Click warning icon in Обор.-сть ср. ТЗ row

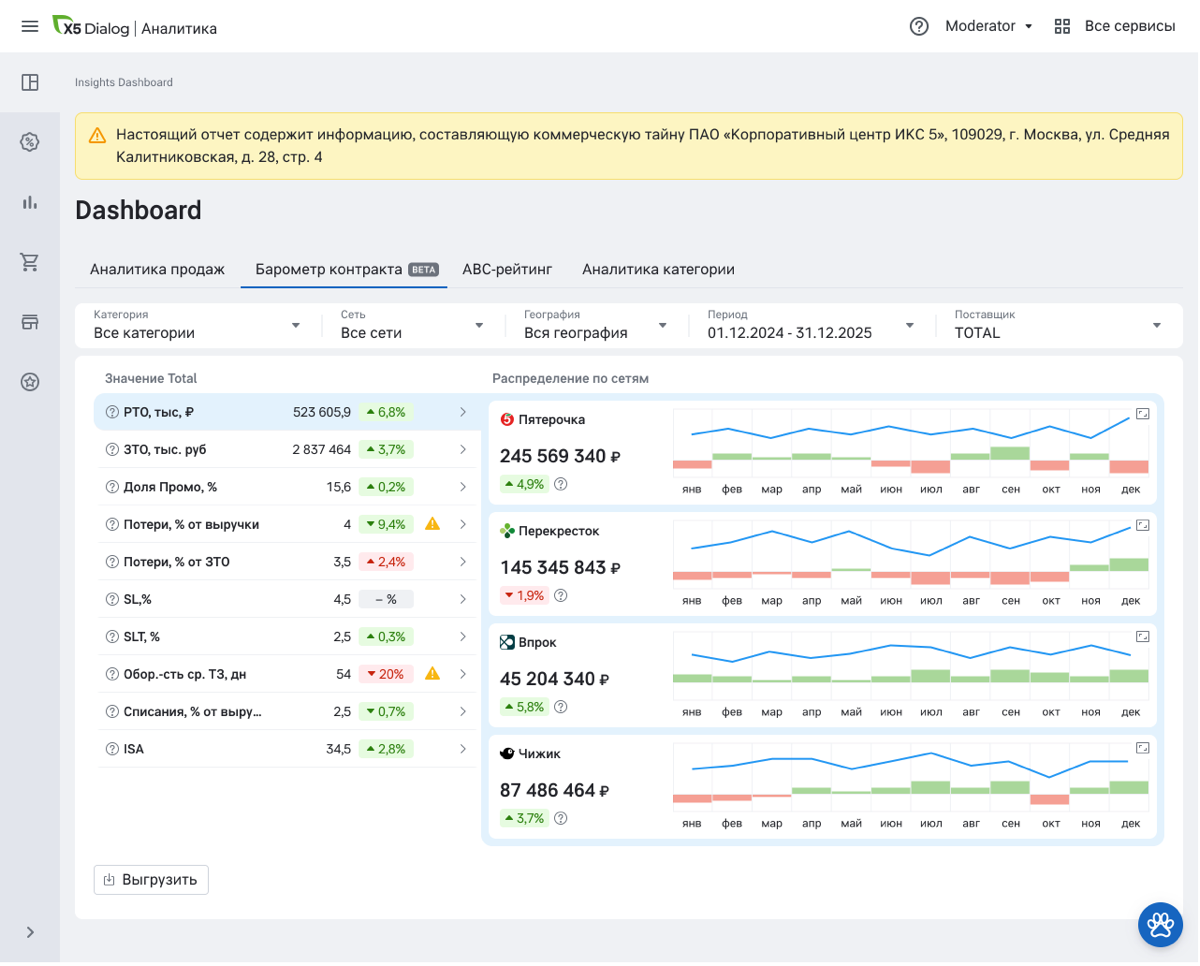tap(432, 674)
